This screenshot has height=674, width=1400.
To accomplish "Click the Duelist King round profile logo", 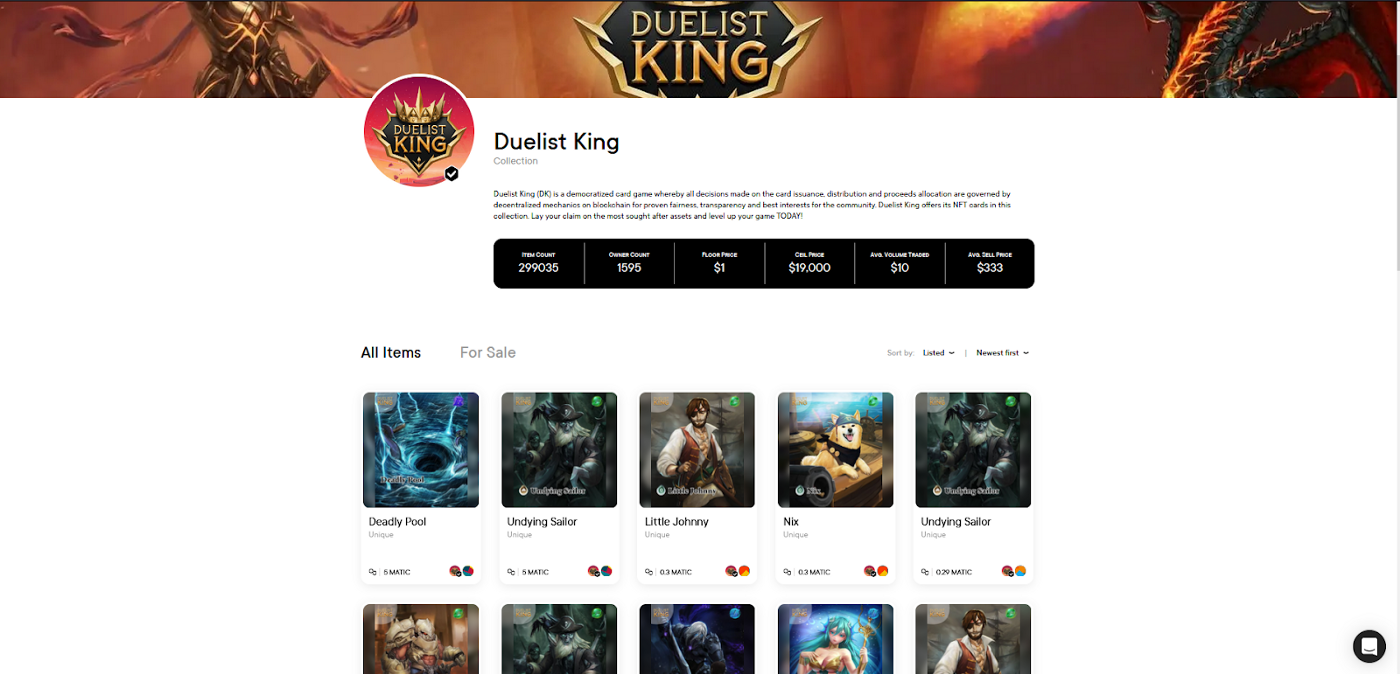I will click(419, 131).
